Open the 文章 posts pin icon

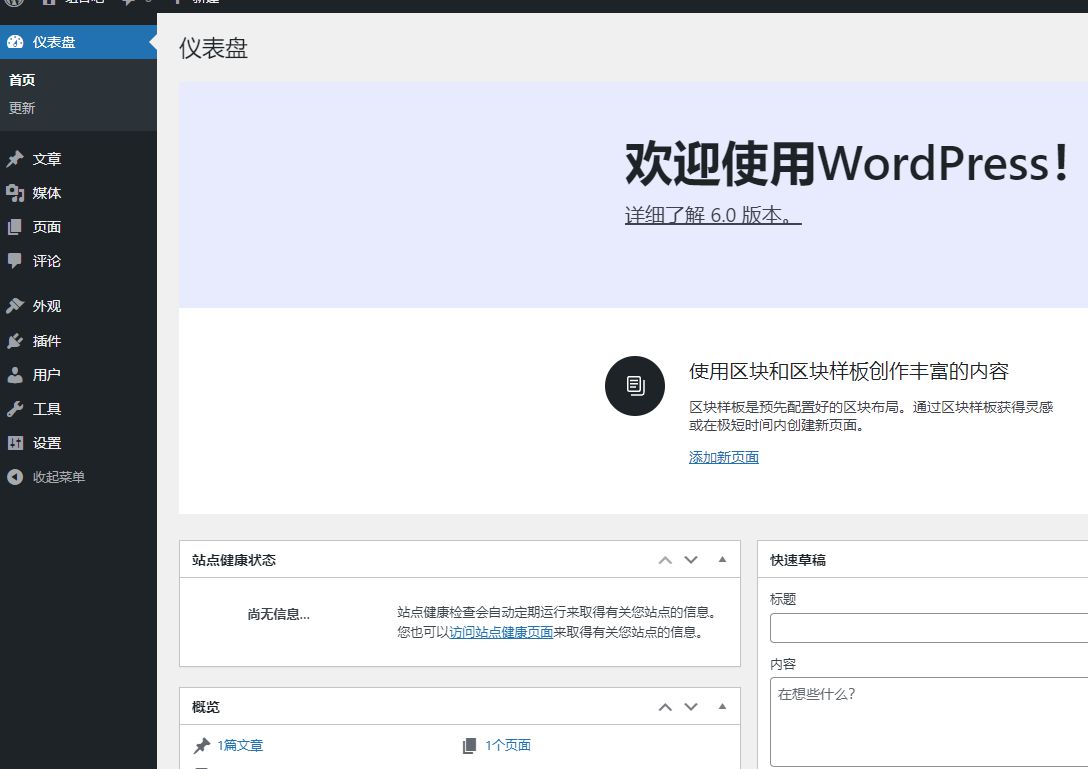pos(15,159)
